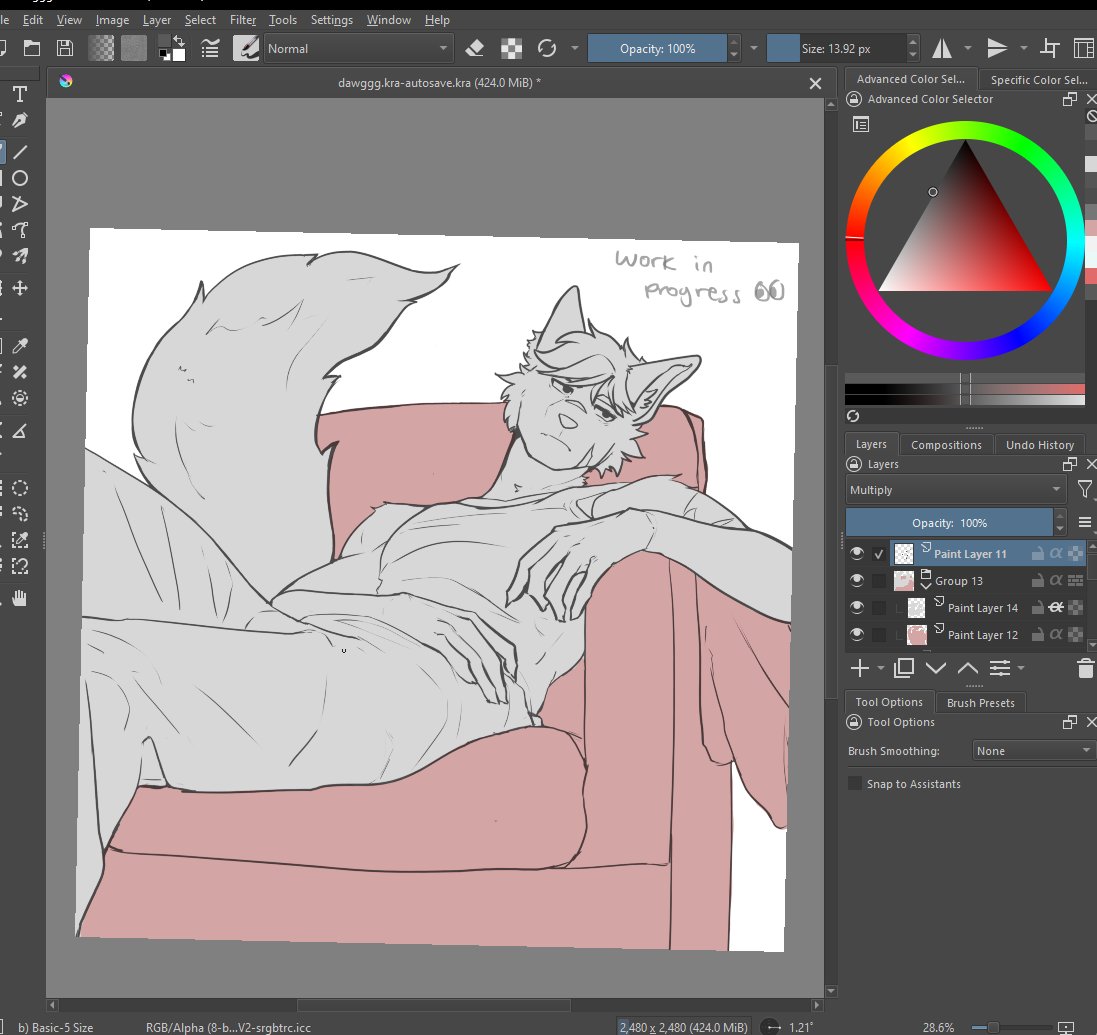Image resolution: width=1097 pixels, height=1035 pixels.
Task: Select the Smart Patch tool
Action: click(20, 372)
